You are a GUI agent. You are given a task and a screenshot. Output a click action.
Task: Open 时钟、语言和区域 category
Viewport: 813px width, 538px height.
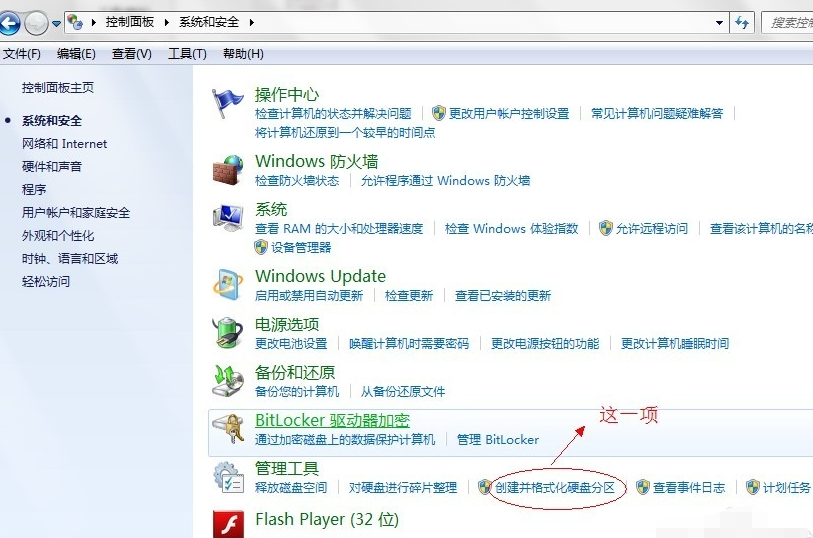(70, 258)
